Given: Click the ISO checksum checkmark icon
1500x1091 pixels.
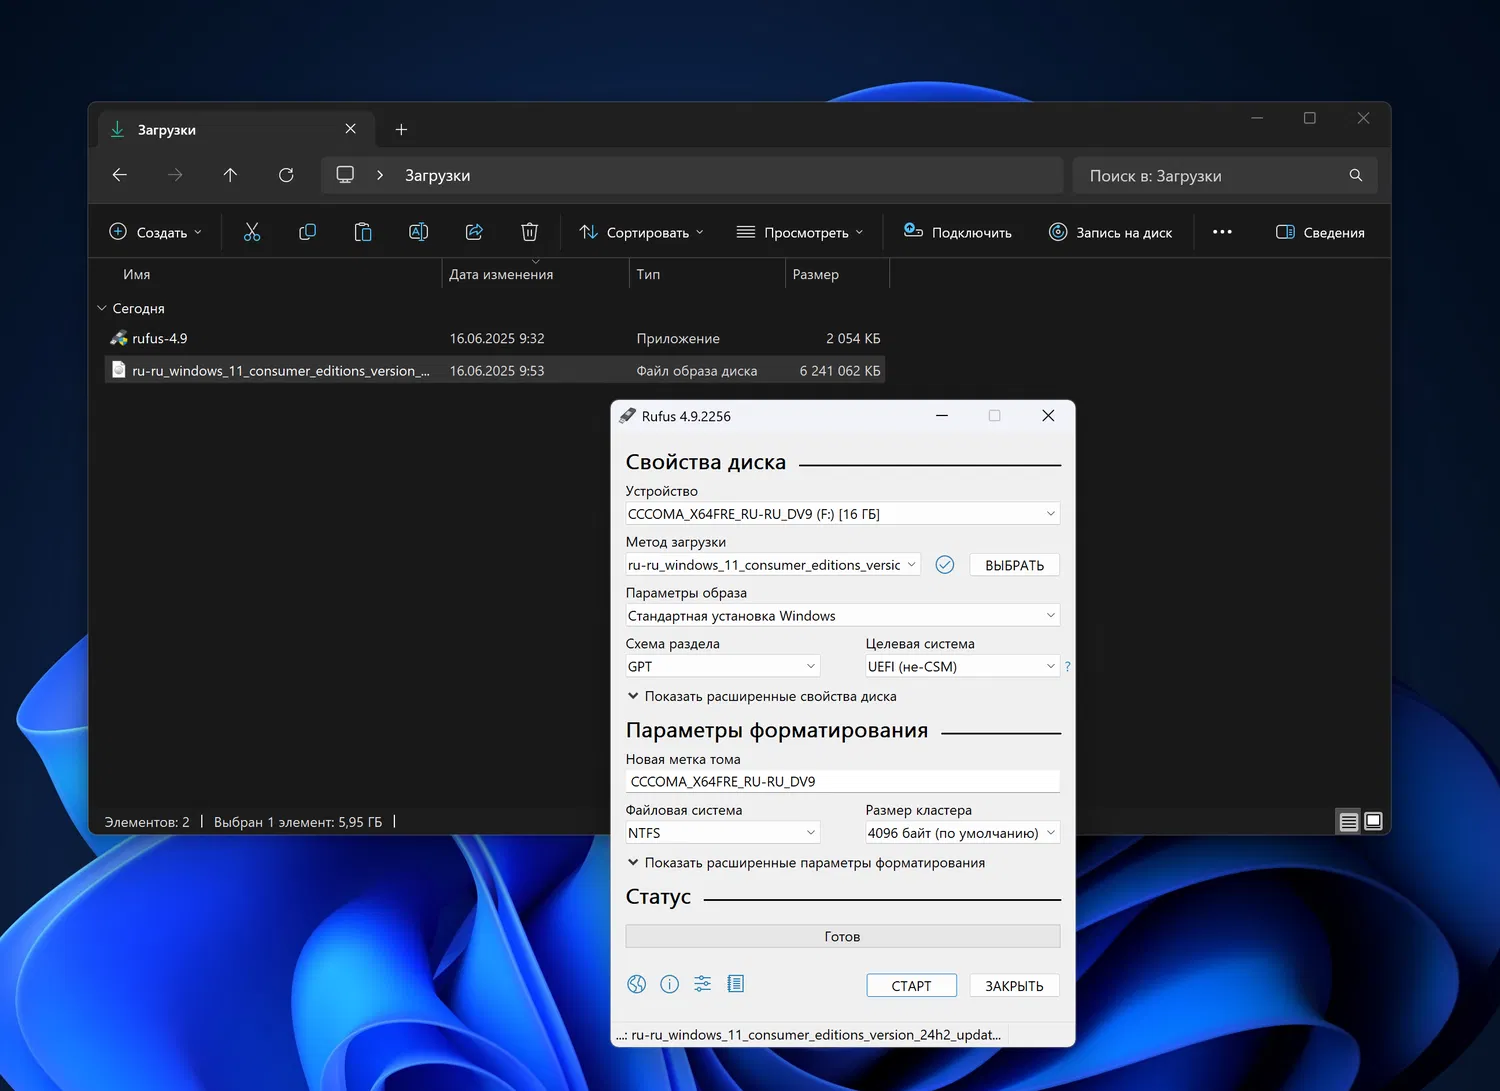Looking at the screenshot, I should coord(945,565).
